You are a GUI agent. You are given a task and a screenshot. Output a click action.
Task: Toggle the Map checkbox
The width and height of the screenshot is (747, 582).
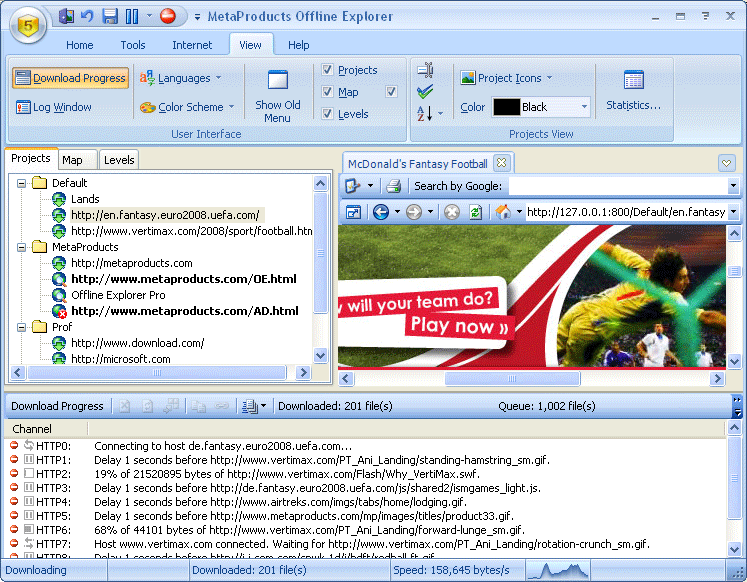[x=328, y=92]
